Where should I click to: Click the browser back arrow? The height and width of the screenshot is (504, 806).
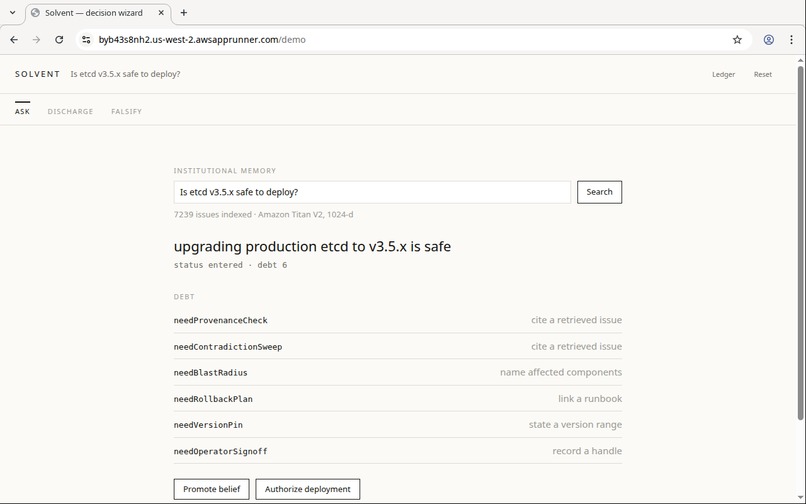tap(14, 40)
